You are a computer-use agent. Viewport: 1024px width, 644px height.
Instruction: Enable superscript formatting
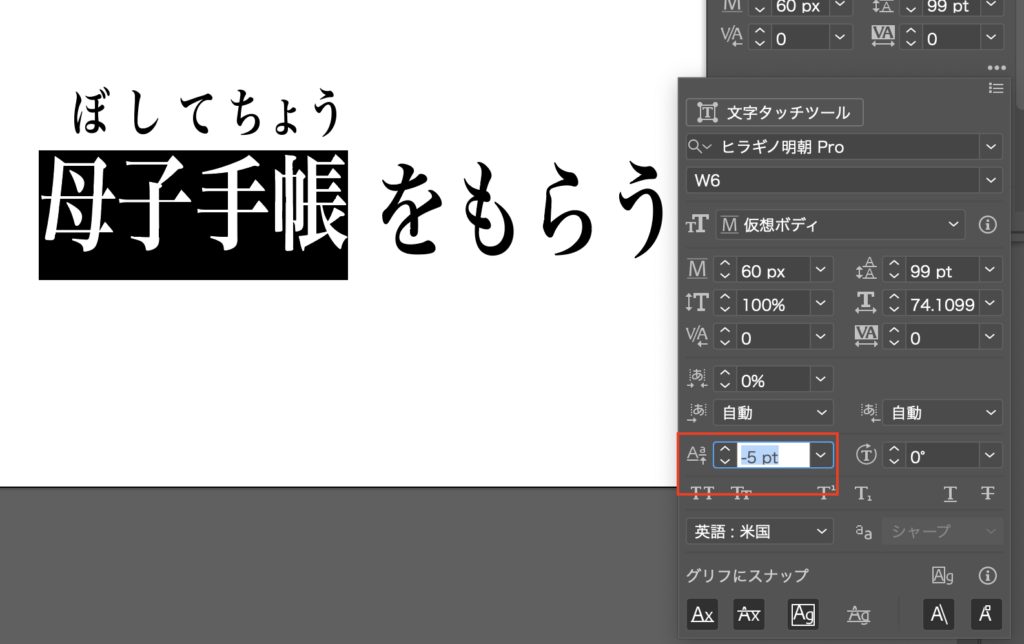pos(825,492)
